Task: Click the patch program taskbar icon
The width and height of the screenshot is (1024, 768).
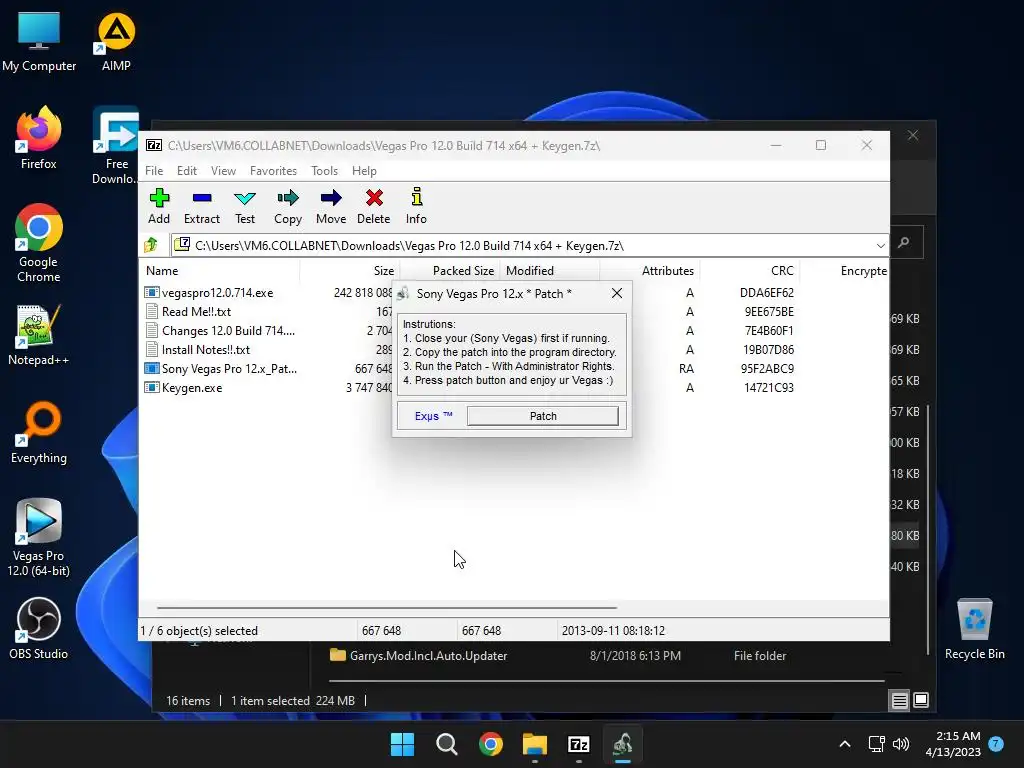Action: 622,744
